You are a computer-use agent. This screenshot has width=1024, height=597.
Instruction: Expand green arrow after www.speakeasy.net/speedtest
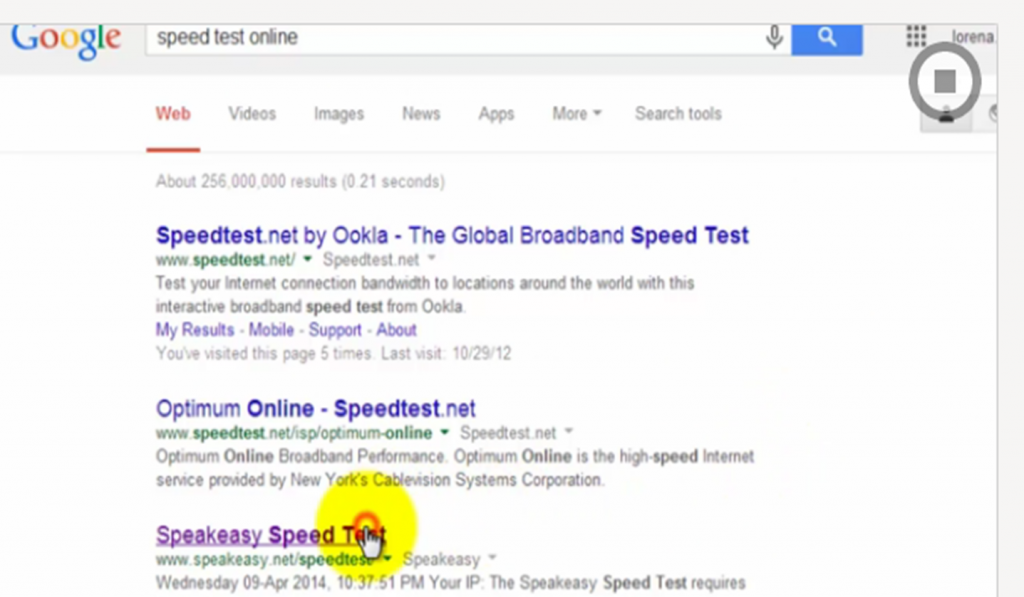coord(387,558)
